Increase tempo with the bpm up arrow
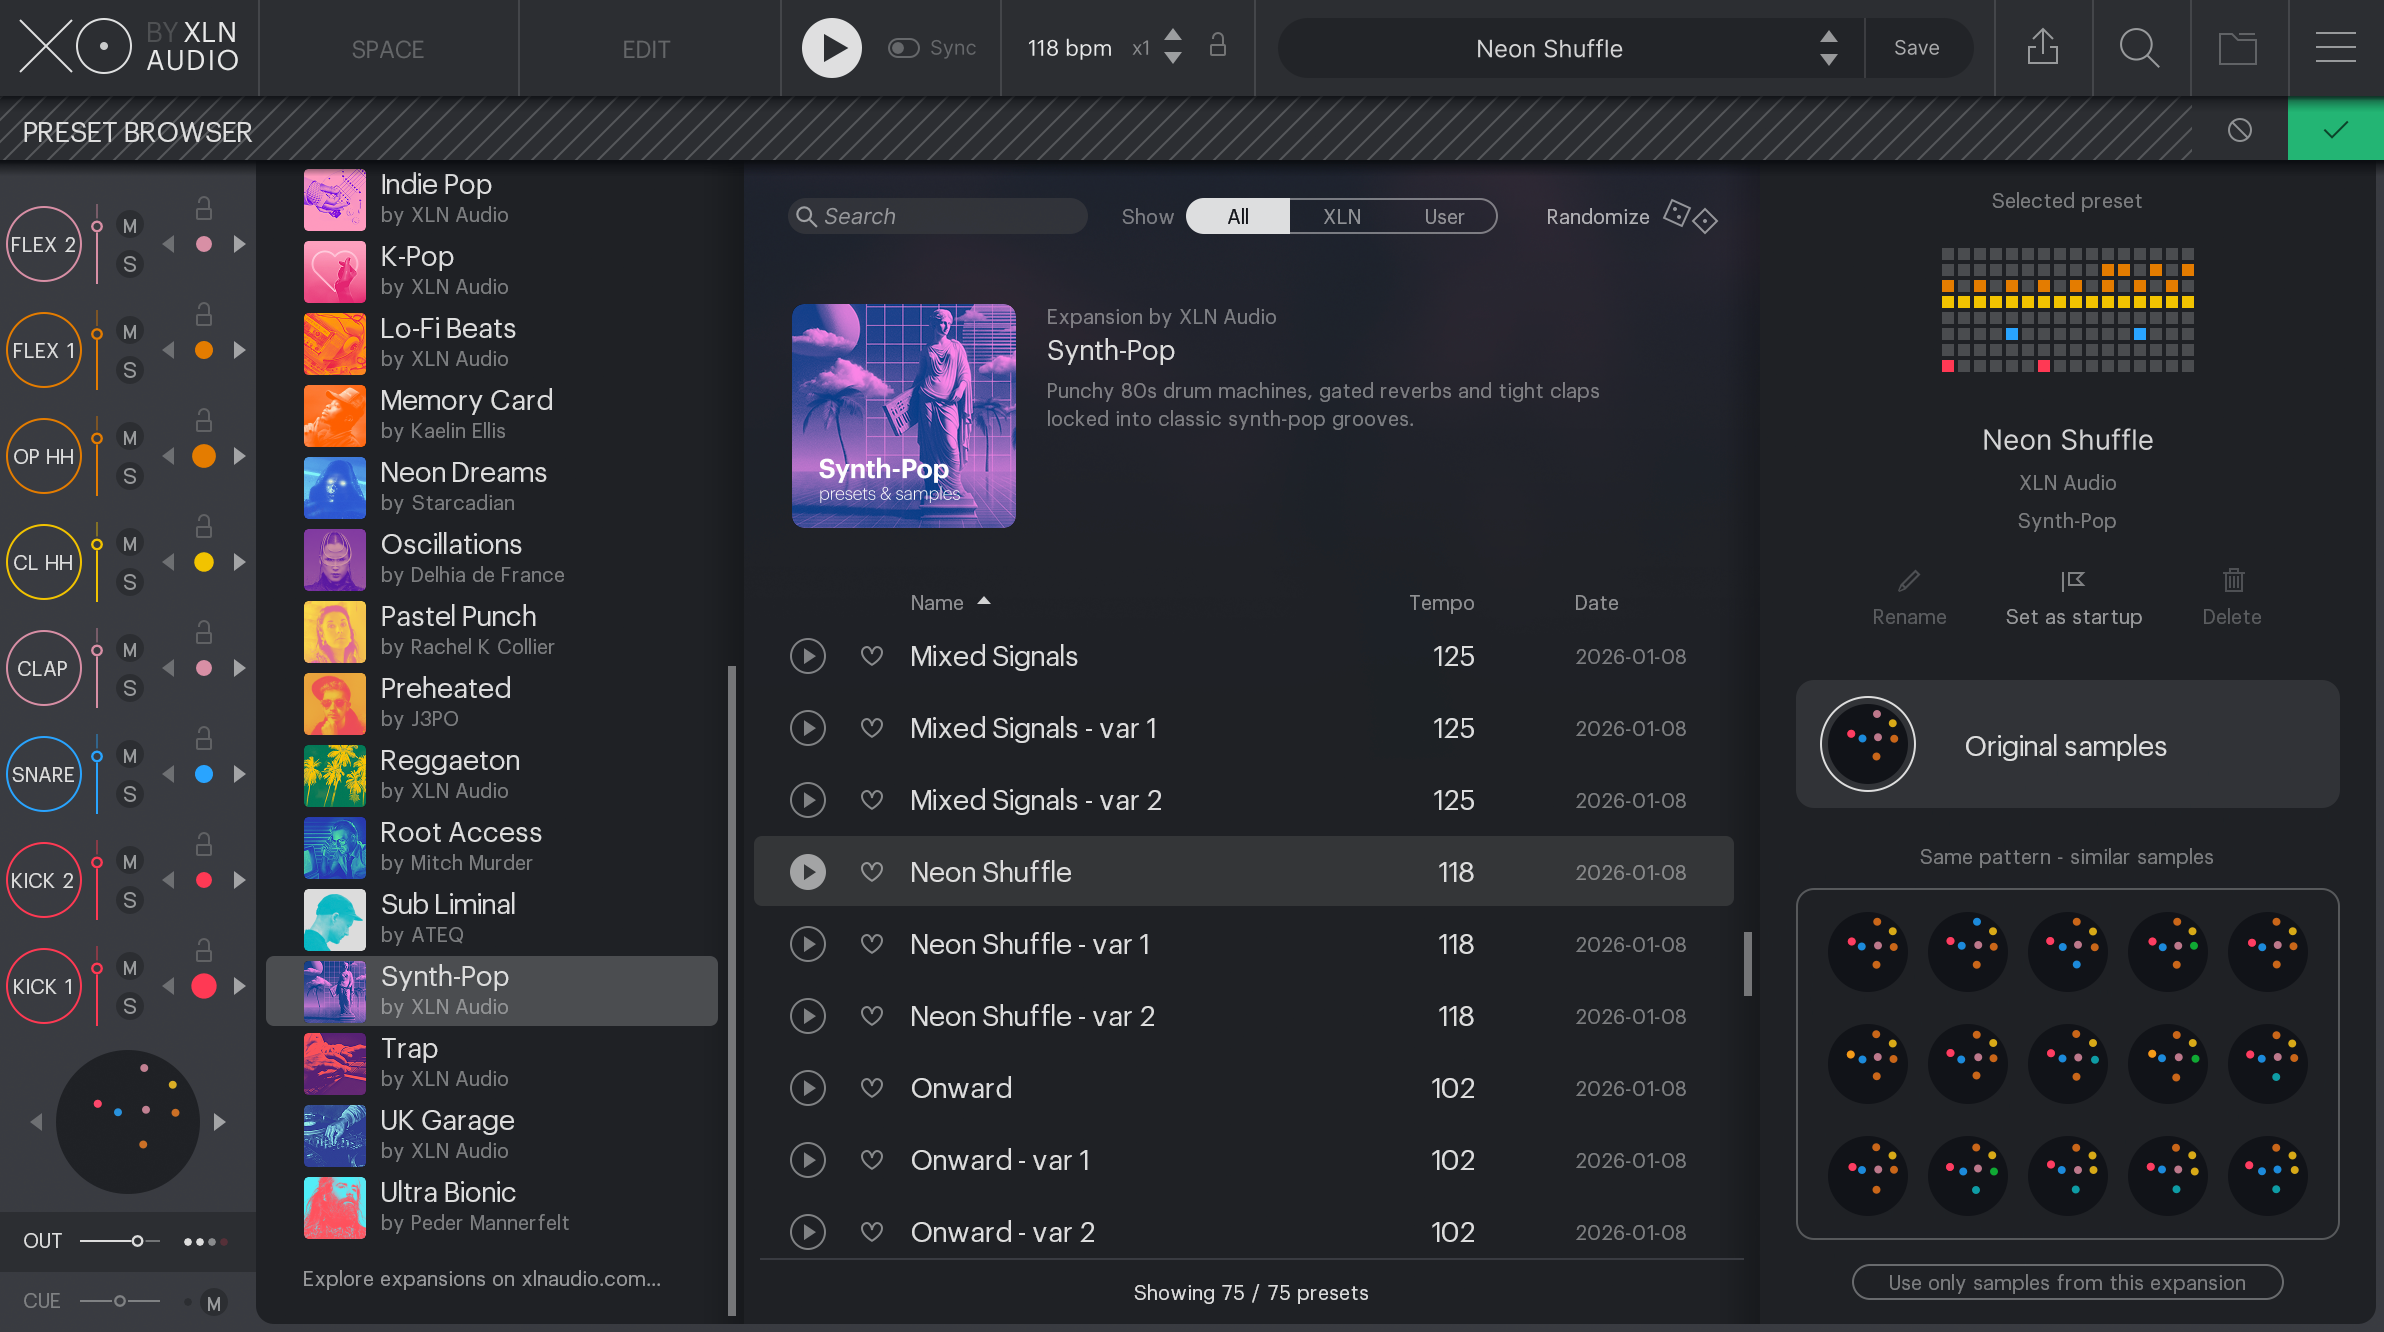The height and width of the screenshot is (1332, 2384). [1173, 35]
